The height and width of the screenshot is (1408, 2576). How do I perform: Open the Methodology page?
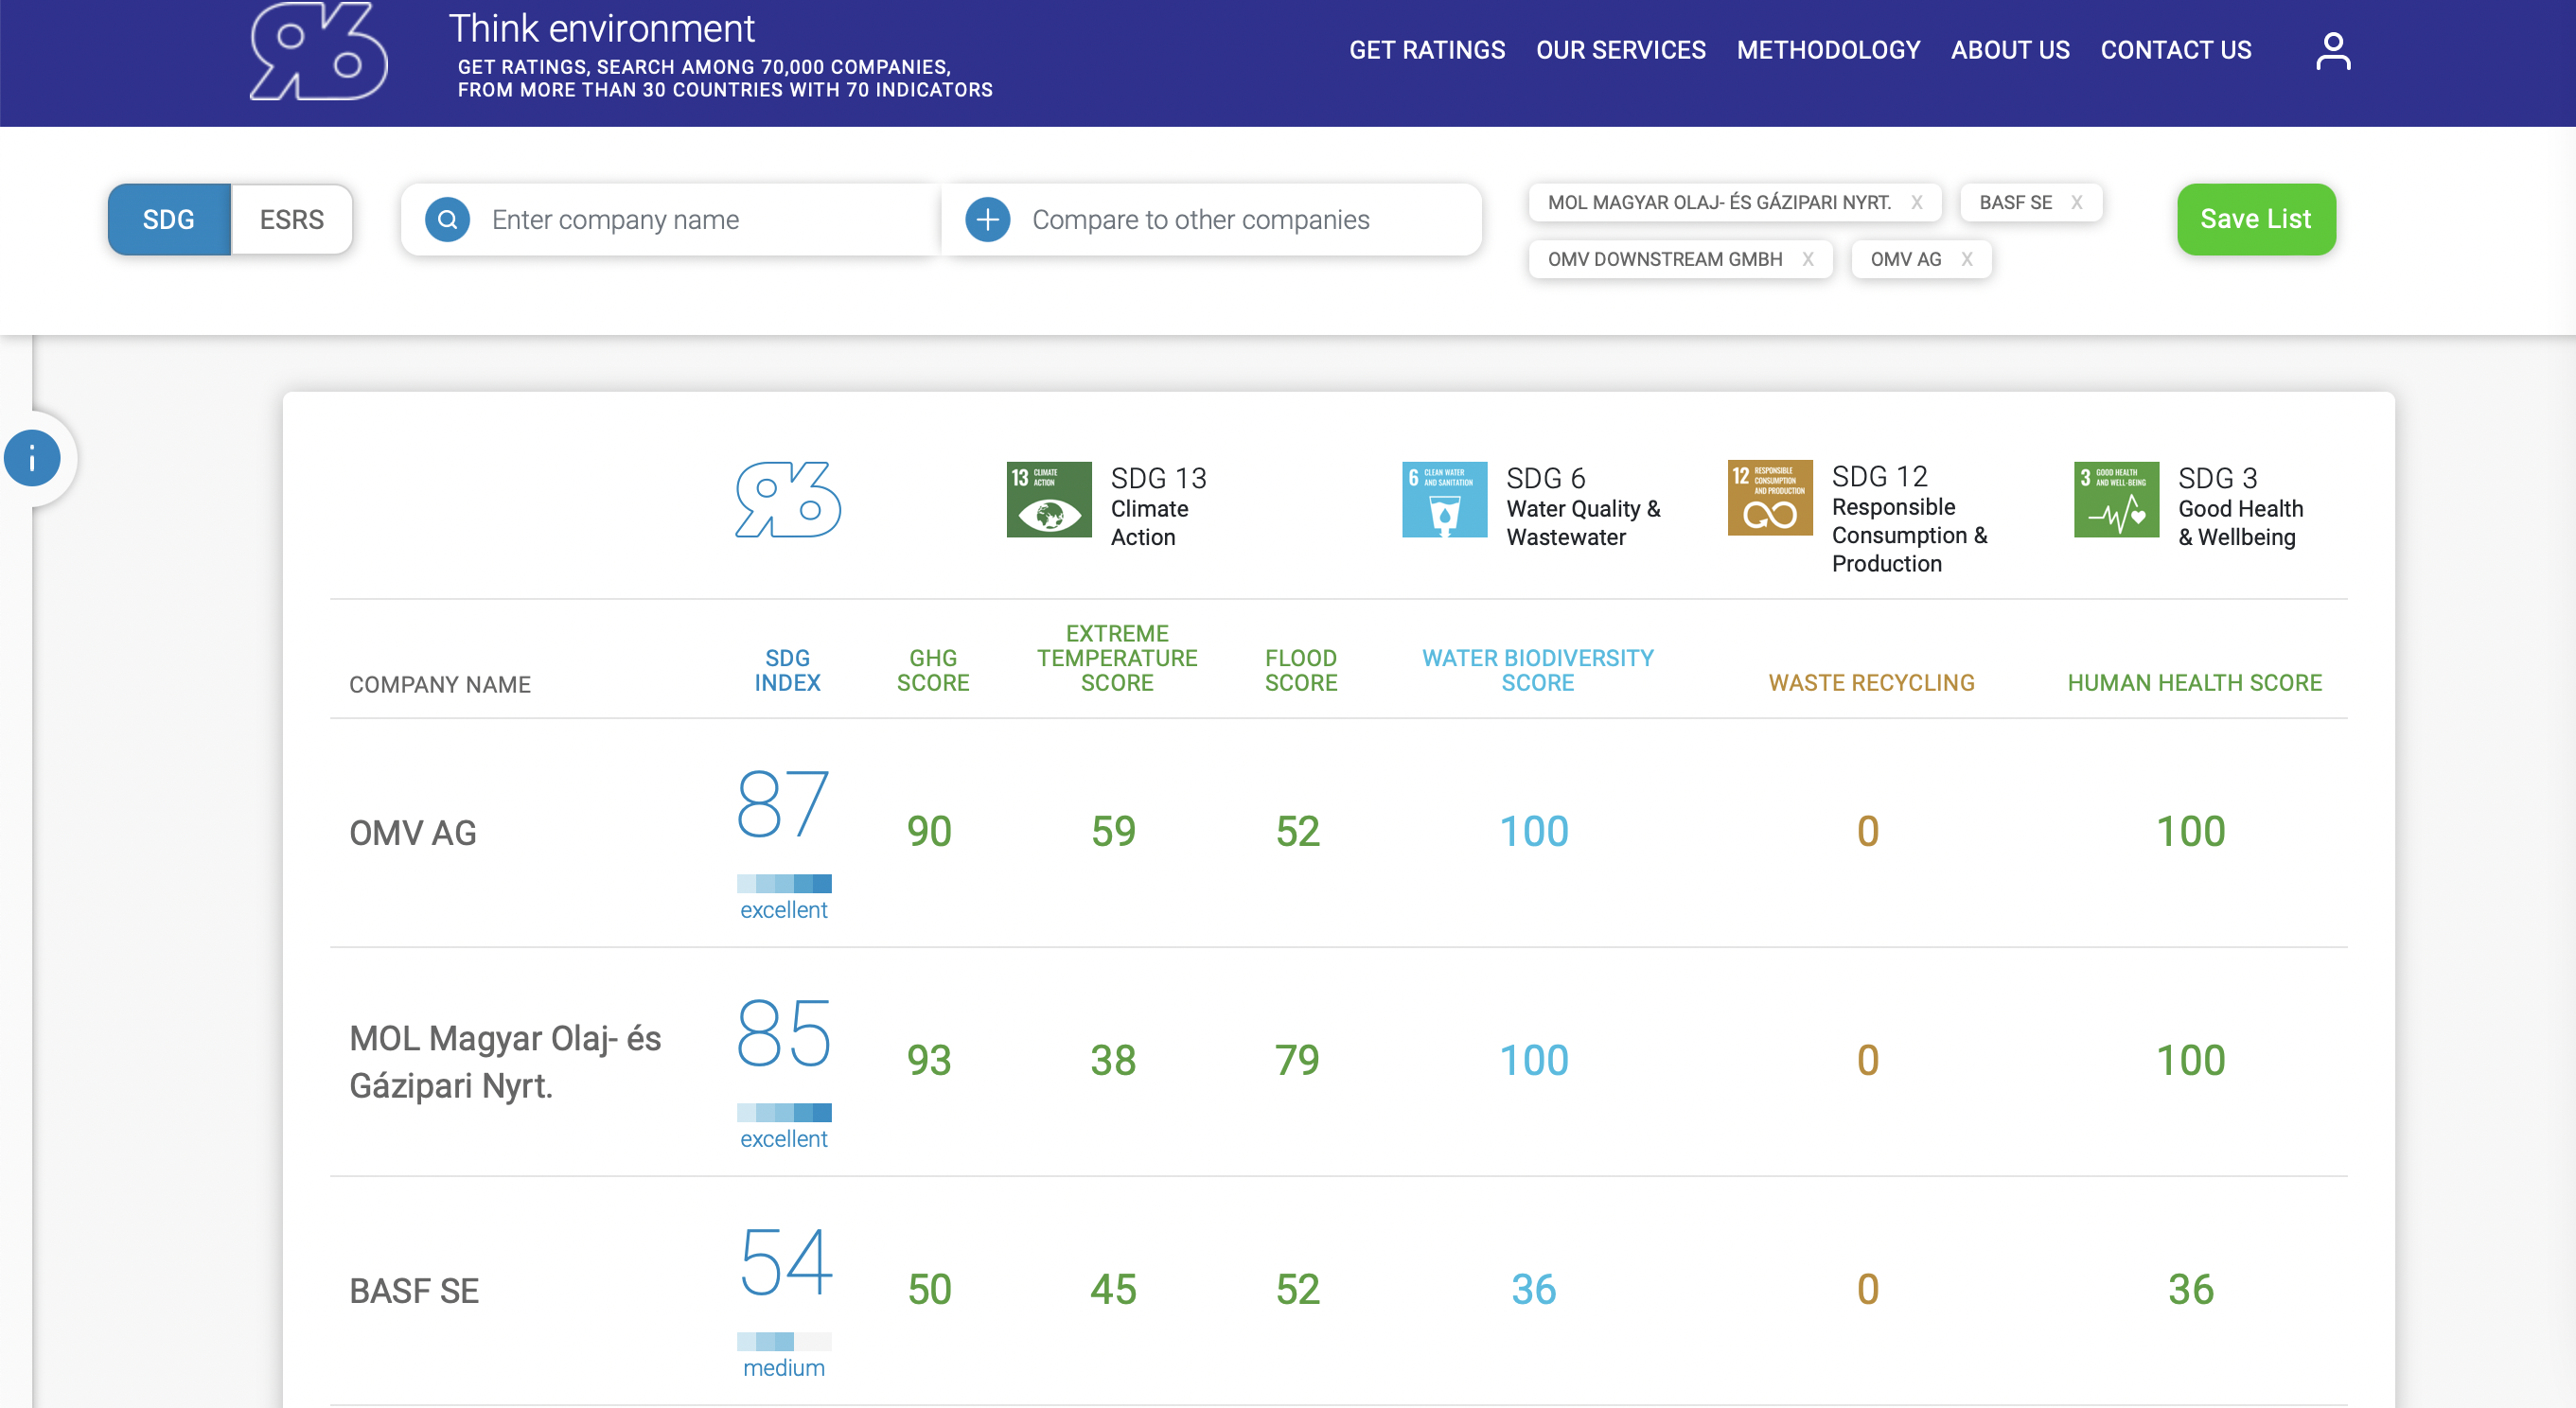1828,50
